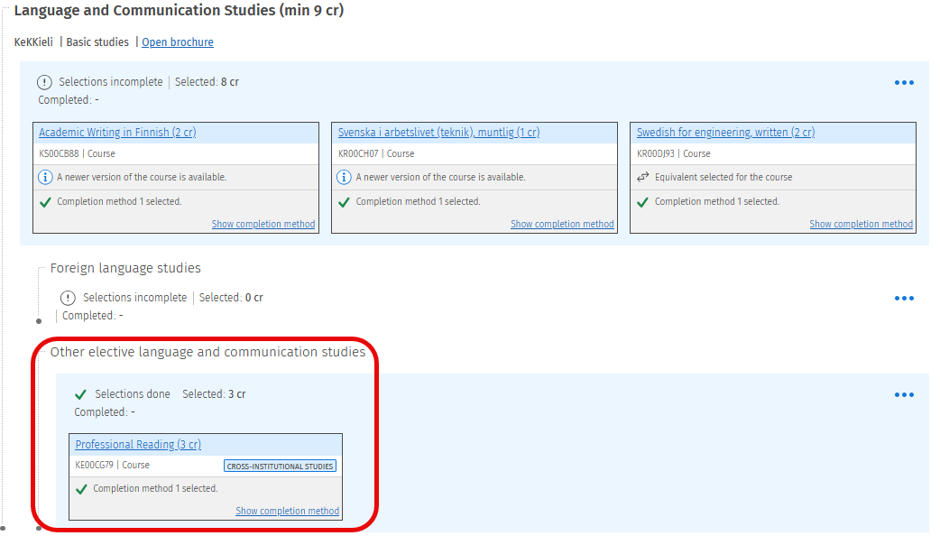This screenshot has height=545, width=940.
Task: Show completion method for Academic Writing in Finnish
Action: (263, 224)
